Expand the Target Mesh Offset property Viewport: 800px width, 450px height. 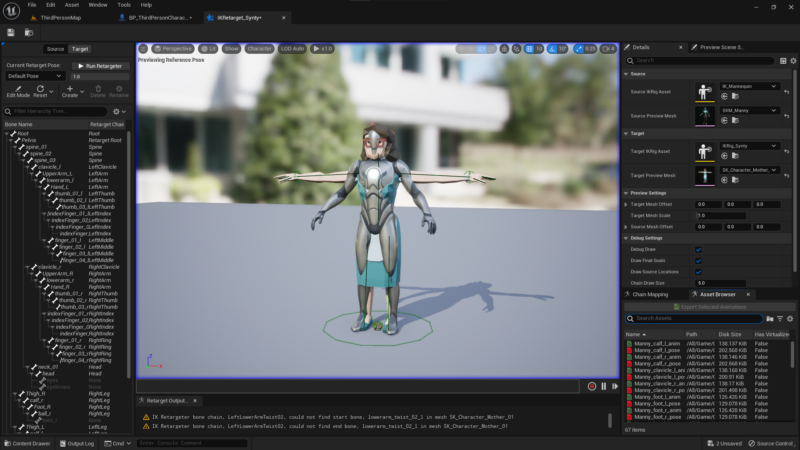point(626,205)
